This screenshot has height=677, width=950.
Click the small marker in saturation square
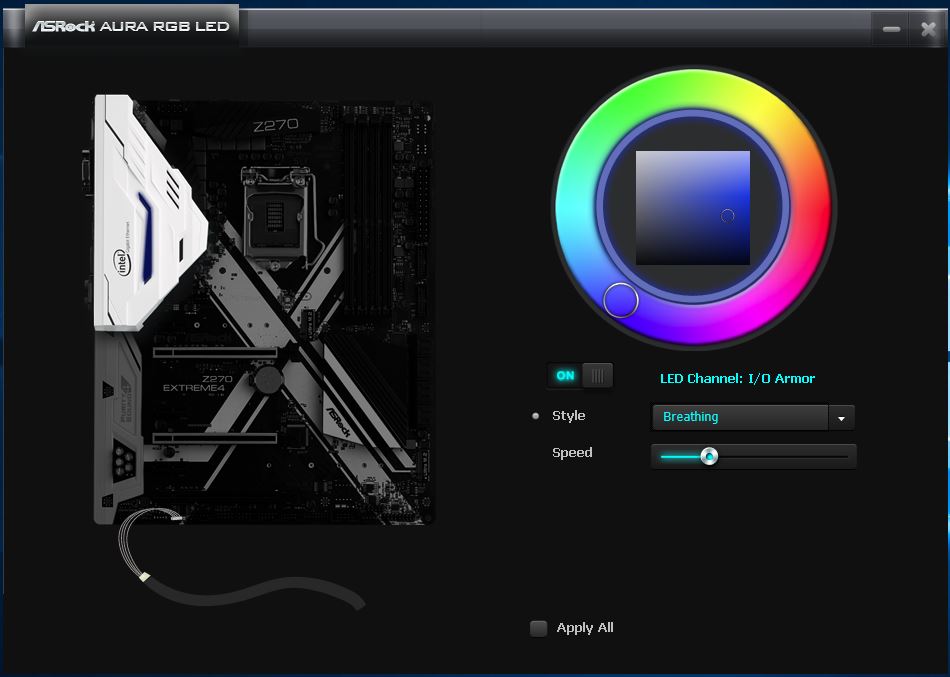tap(728, 215)
